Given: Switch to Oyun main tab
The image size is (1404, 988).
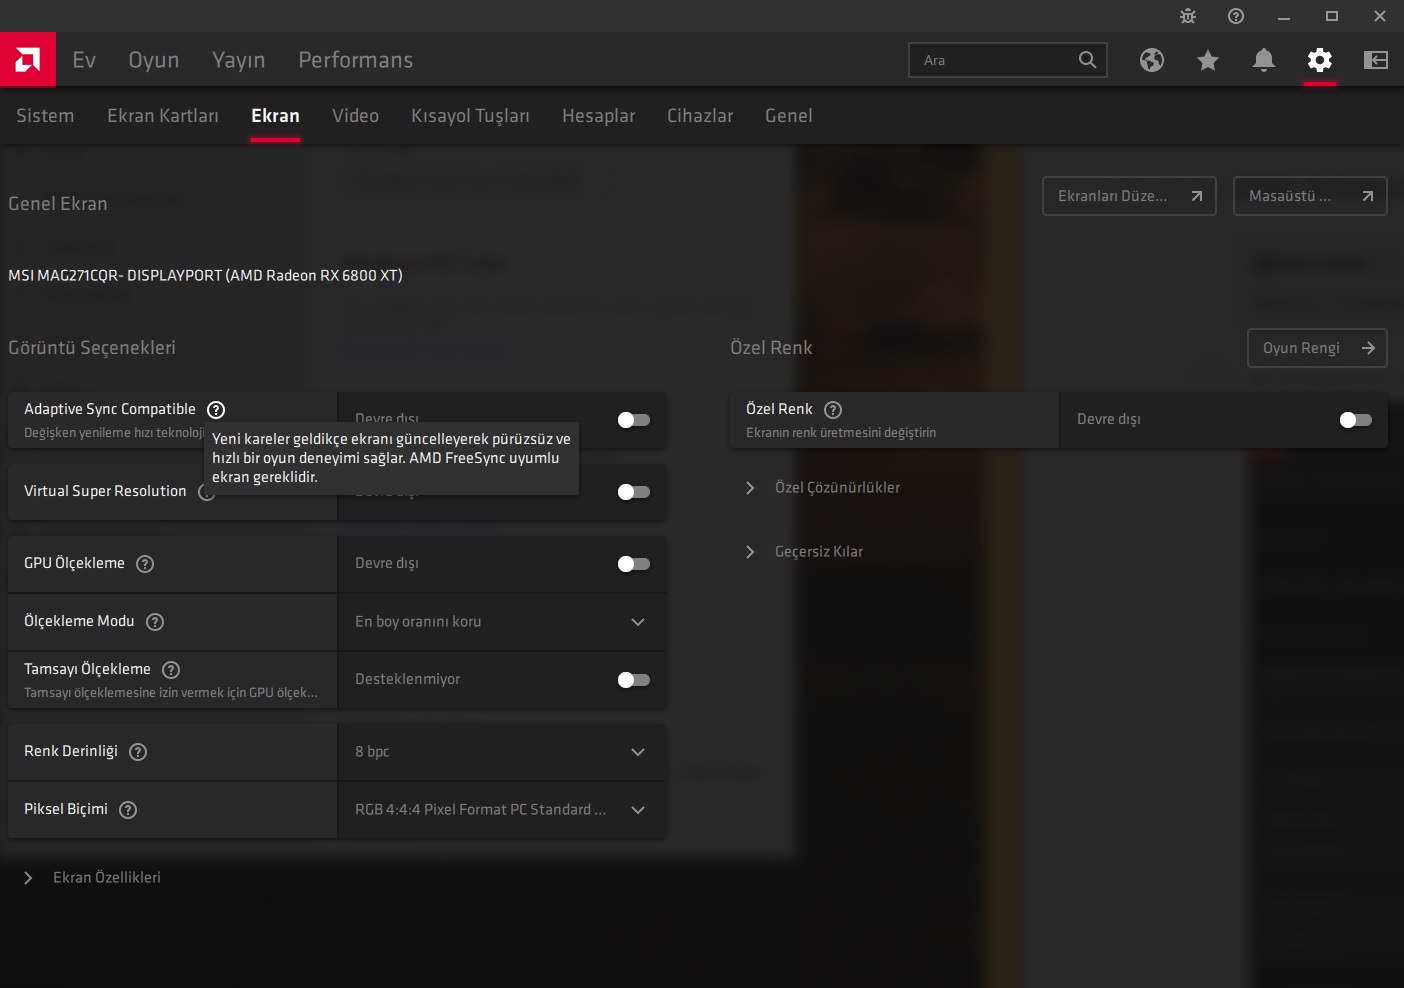Looking at the screenshot, I should (x=154, y=60).
